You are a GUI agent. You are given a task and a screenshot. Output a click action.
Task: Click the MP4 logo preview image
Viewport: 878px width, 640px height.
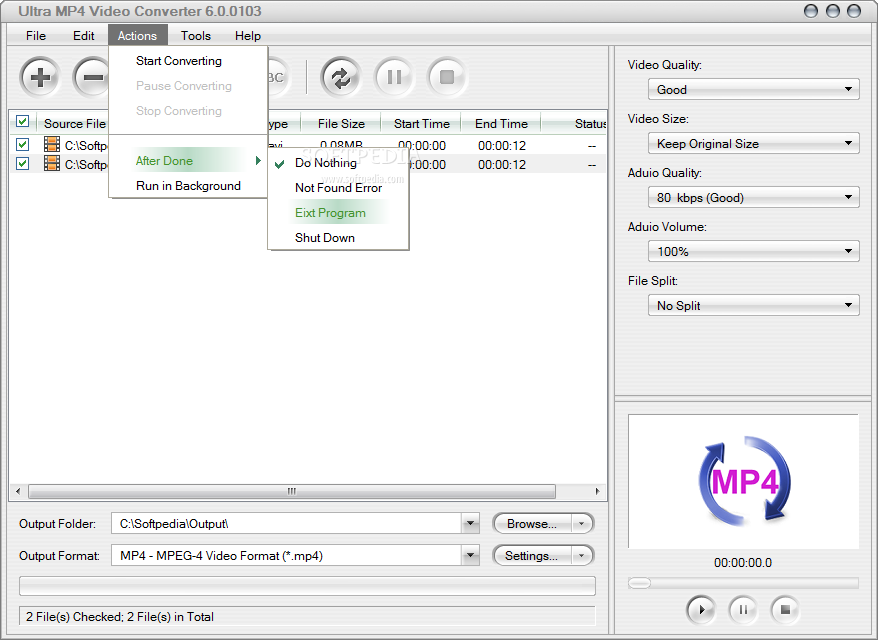744,482
